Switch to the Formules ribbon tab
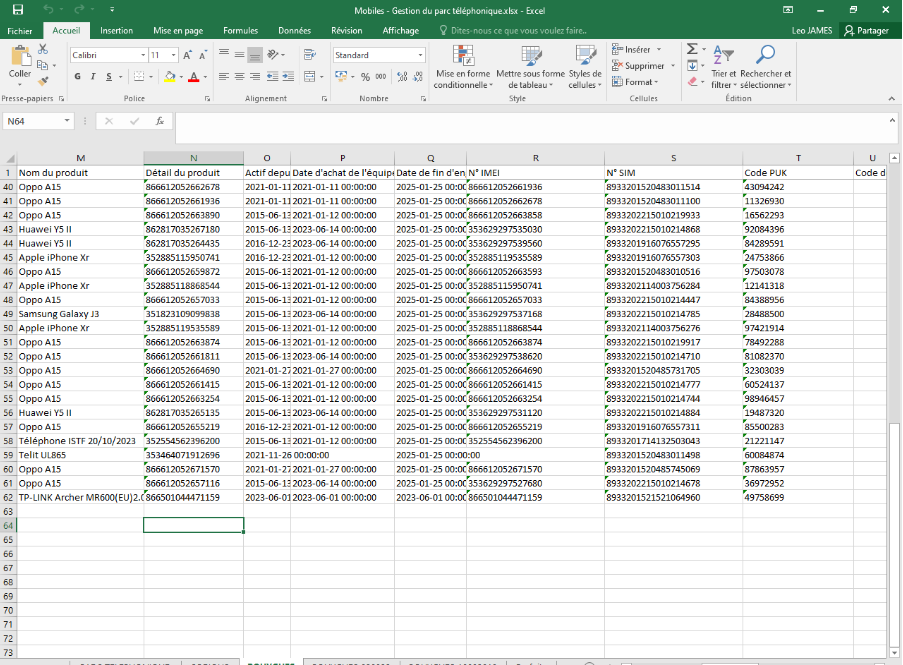Viewport: 903px width, 665px height. 240,31
